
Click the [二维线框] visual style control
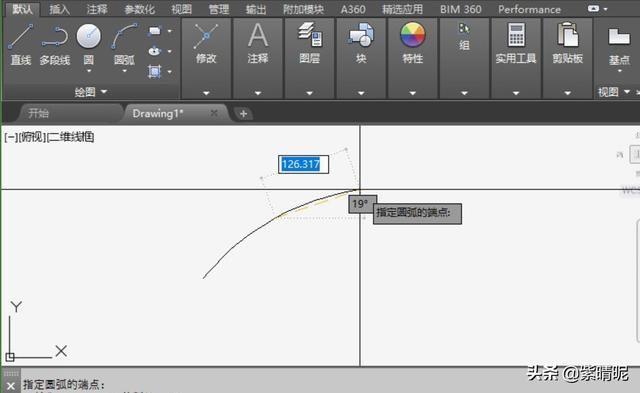tap(70, 137)
